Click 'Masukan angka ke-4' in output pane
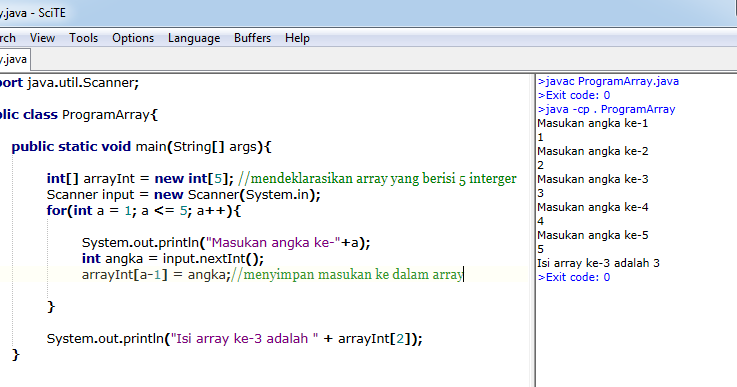Image resolution: width=737 pixels, height=387 pixels. coord(593,207)
